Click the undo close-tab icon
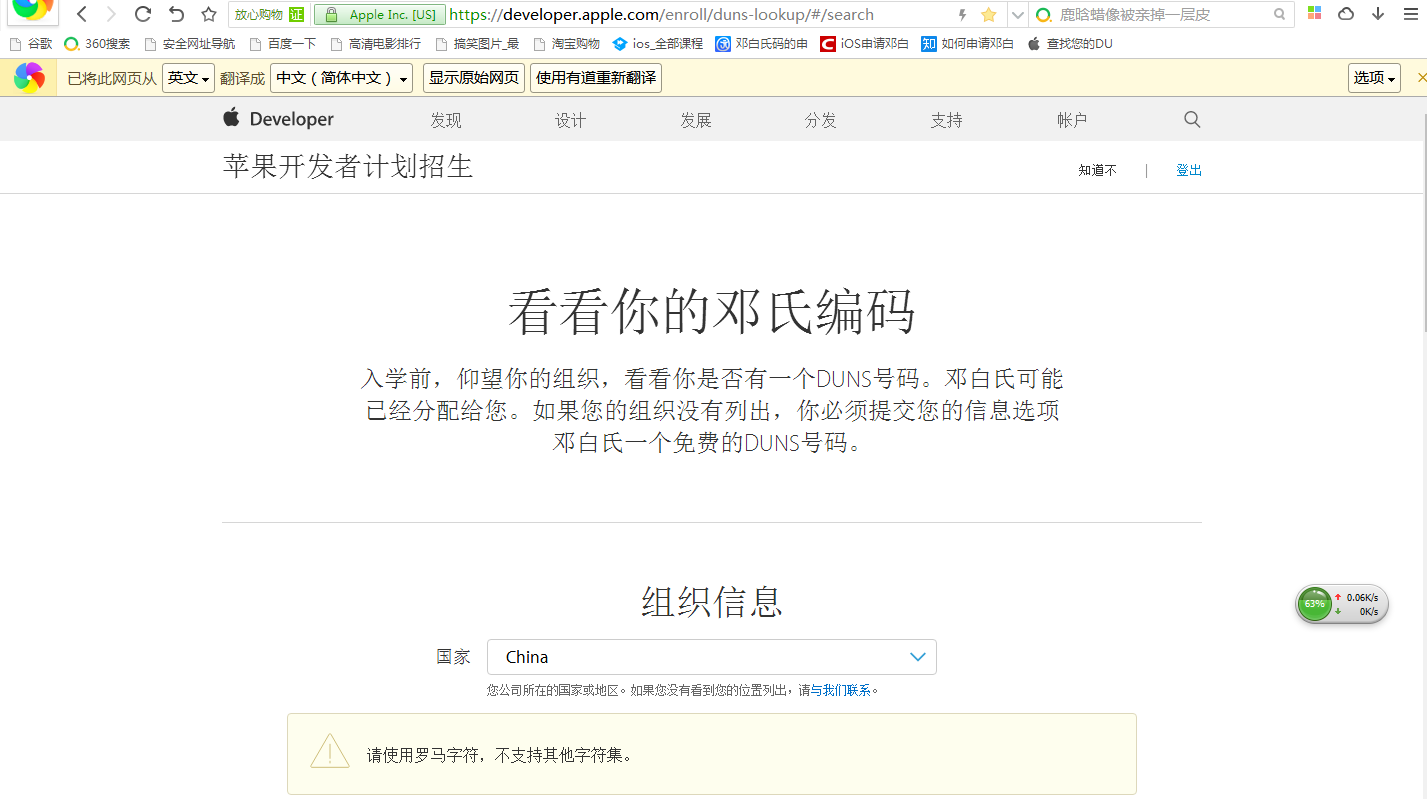 (176, 14)
